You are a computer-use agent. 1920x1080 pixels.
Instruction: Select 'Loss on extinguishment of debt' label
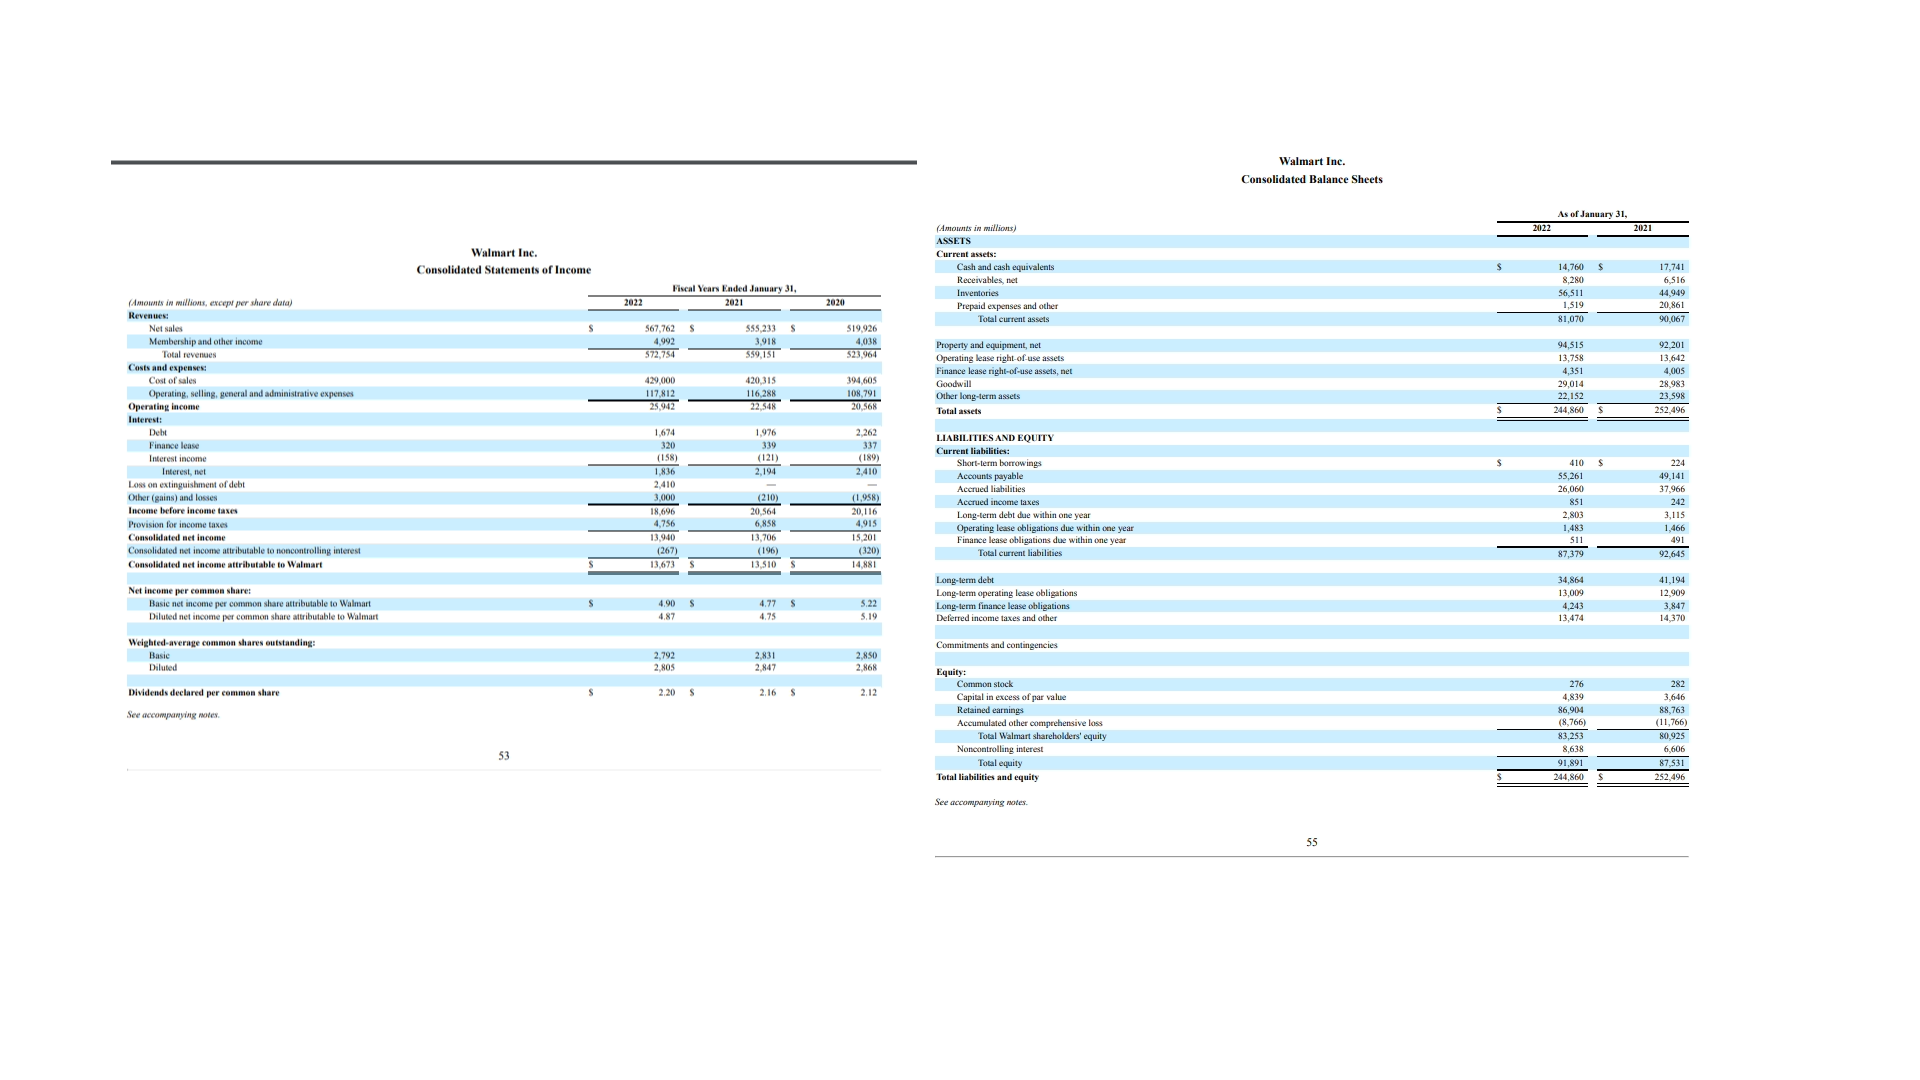[x=186, y=485]
